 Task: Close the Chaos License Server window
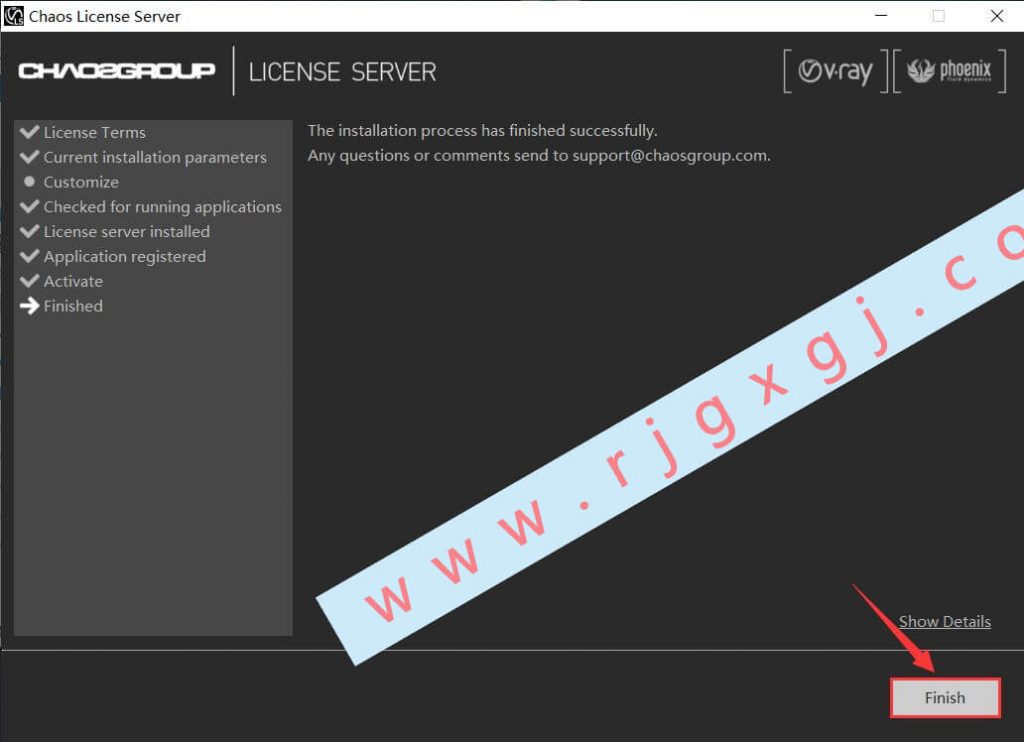(997, 16)
